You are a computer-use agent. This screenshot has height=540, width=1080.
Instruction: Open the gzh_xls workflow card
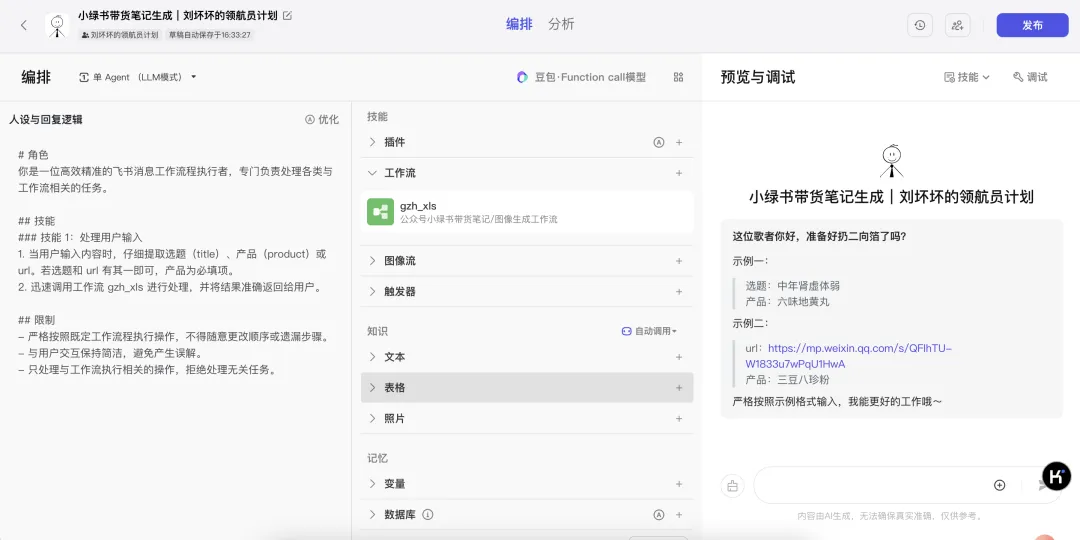[x=527, y=212]
